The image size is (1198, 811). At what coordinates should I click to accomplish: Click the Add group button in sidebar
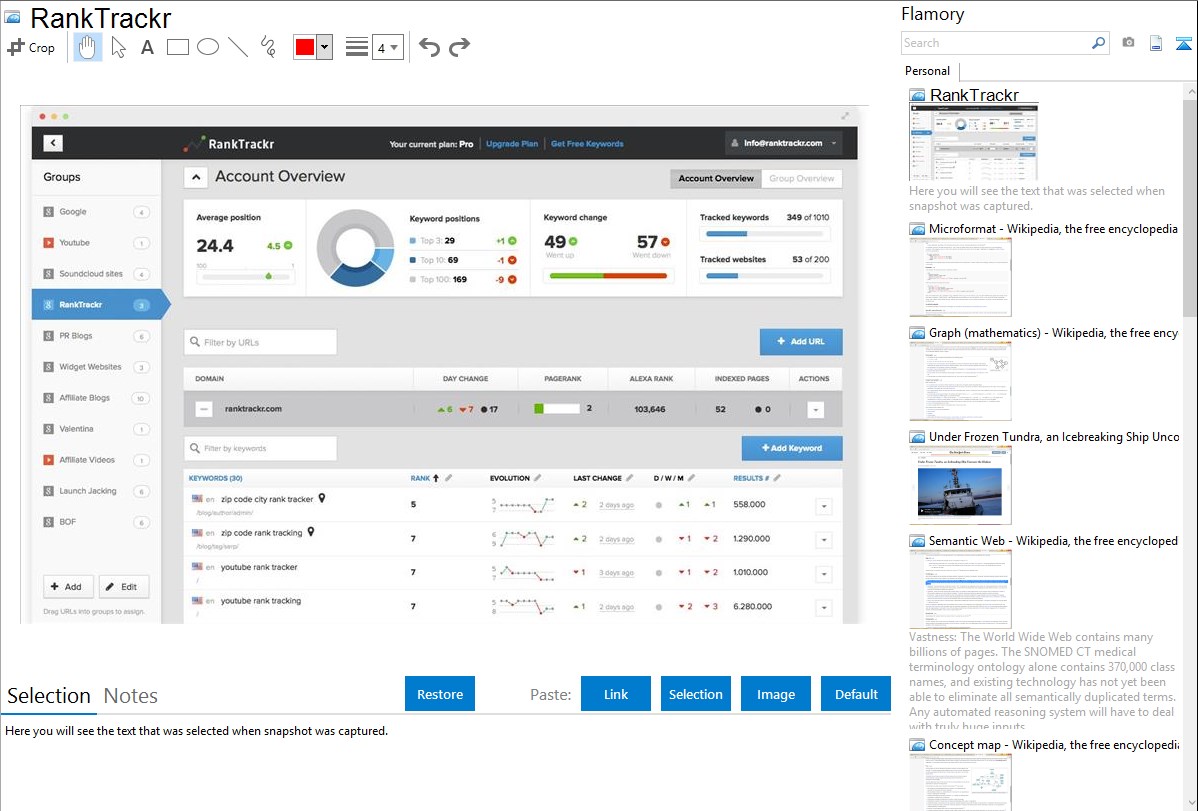(68, 587)
